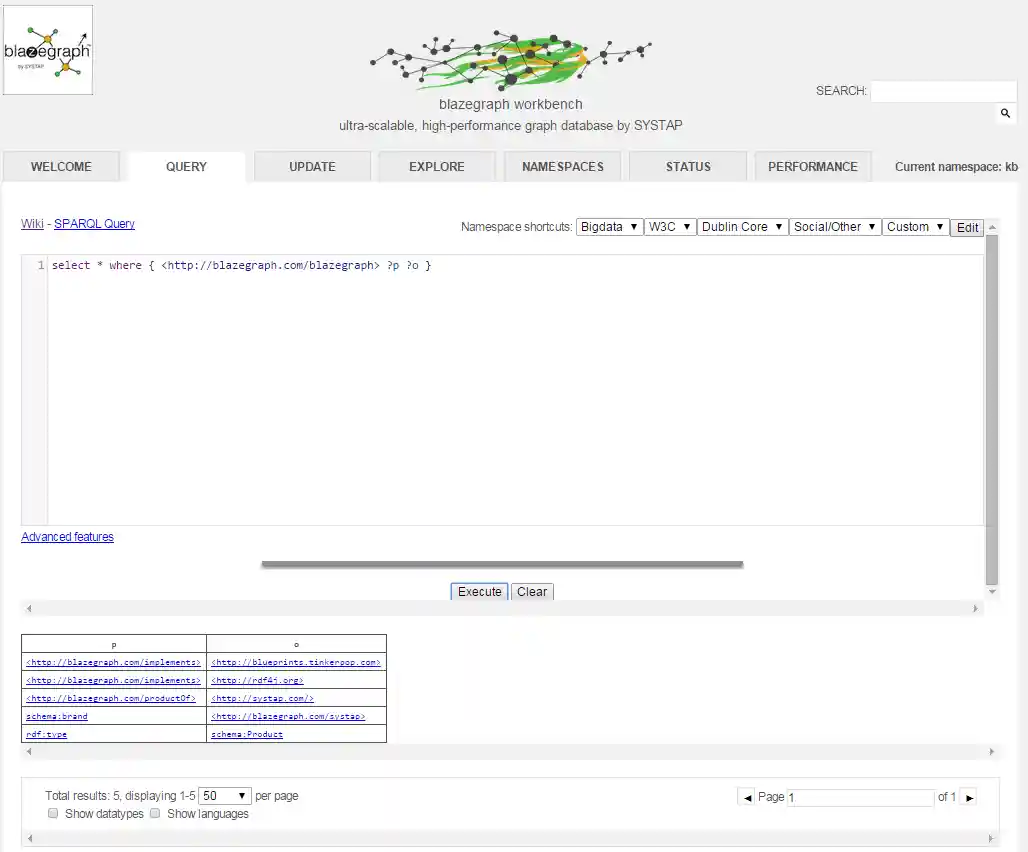Open the SPARQL Query link
Image resolution: width=1028 pixels, height=852 pixels.
point(94,223)
